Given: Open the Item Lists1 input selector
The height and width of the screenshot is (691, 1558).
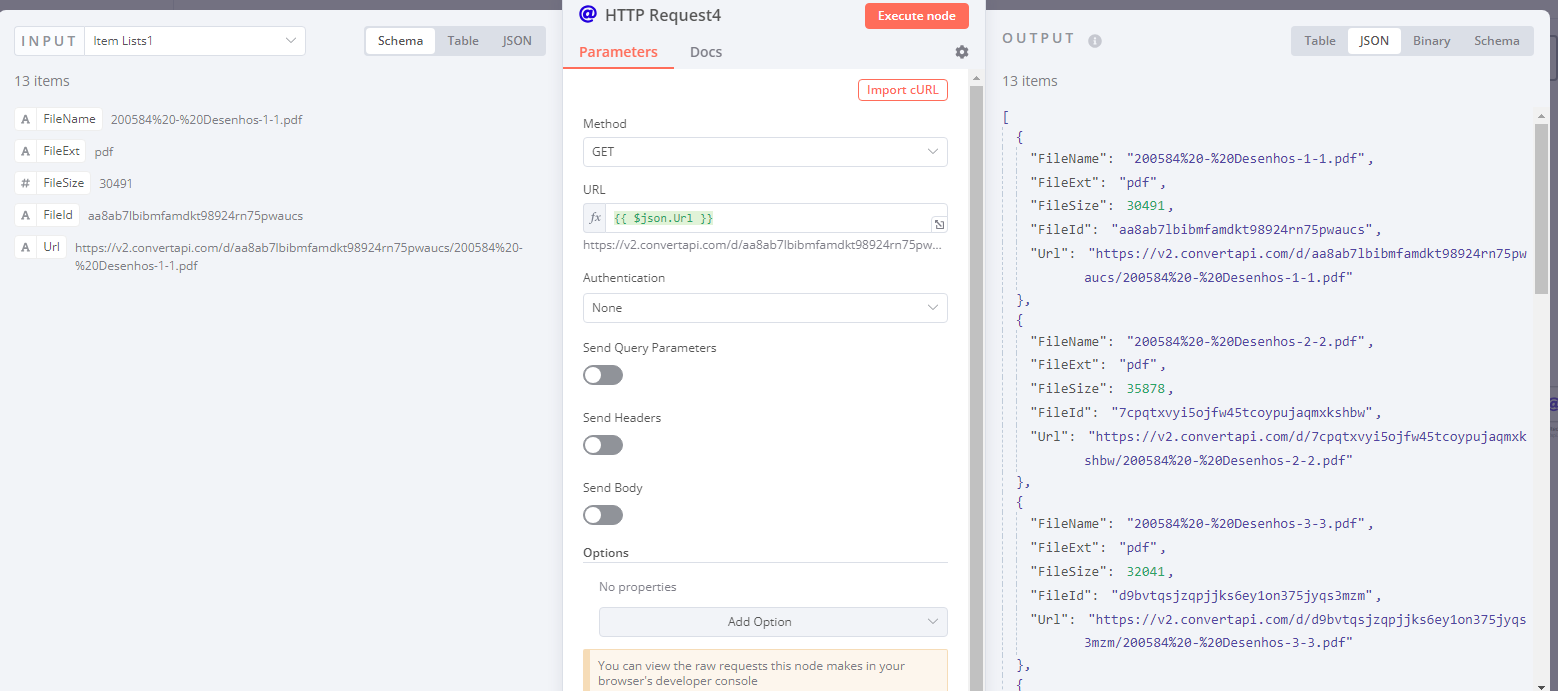Looking at the screenshot, I should tap(195, 41).
